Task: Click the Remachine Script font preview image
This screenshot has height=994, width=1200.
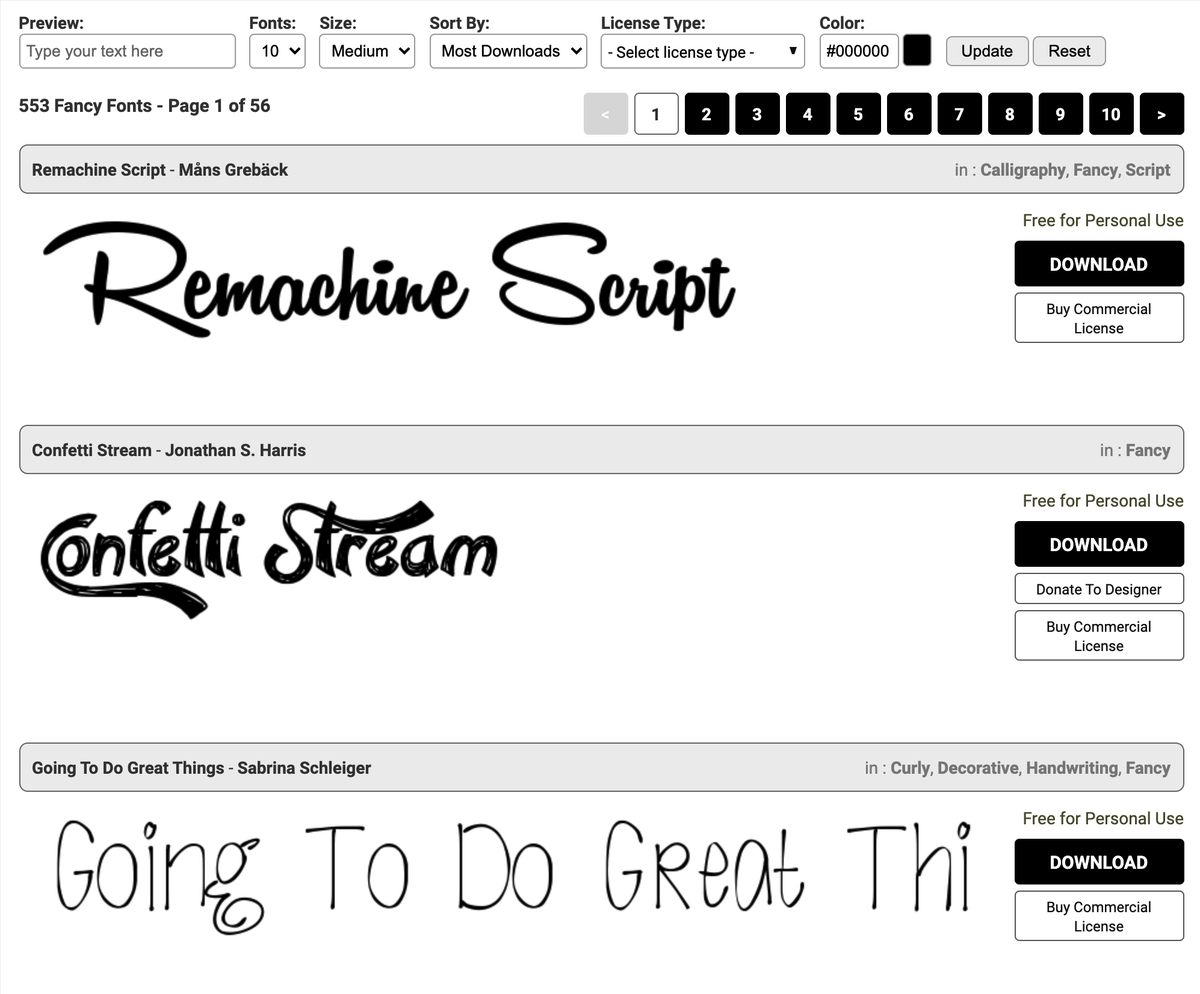Action: coord(390,279)
